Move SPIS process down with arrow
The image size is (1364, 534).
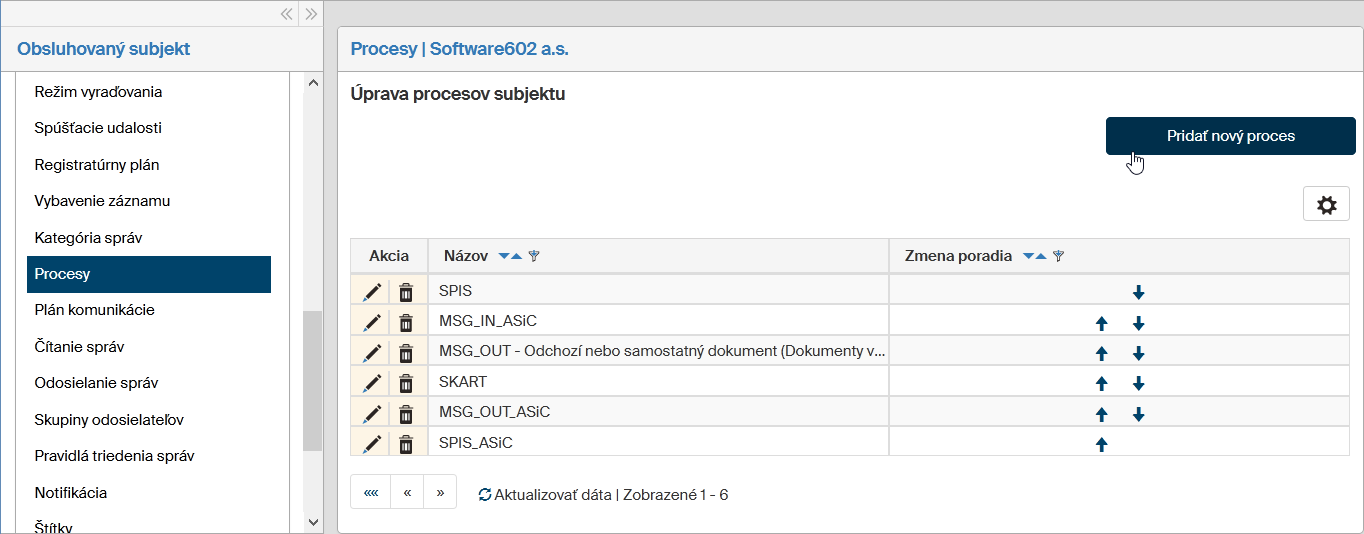pos(1138,293)
